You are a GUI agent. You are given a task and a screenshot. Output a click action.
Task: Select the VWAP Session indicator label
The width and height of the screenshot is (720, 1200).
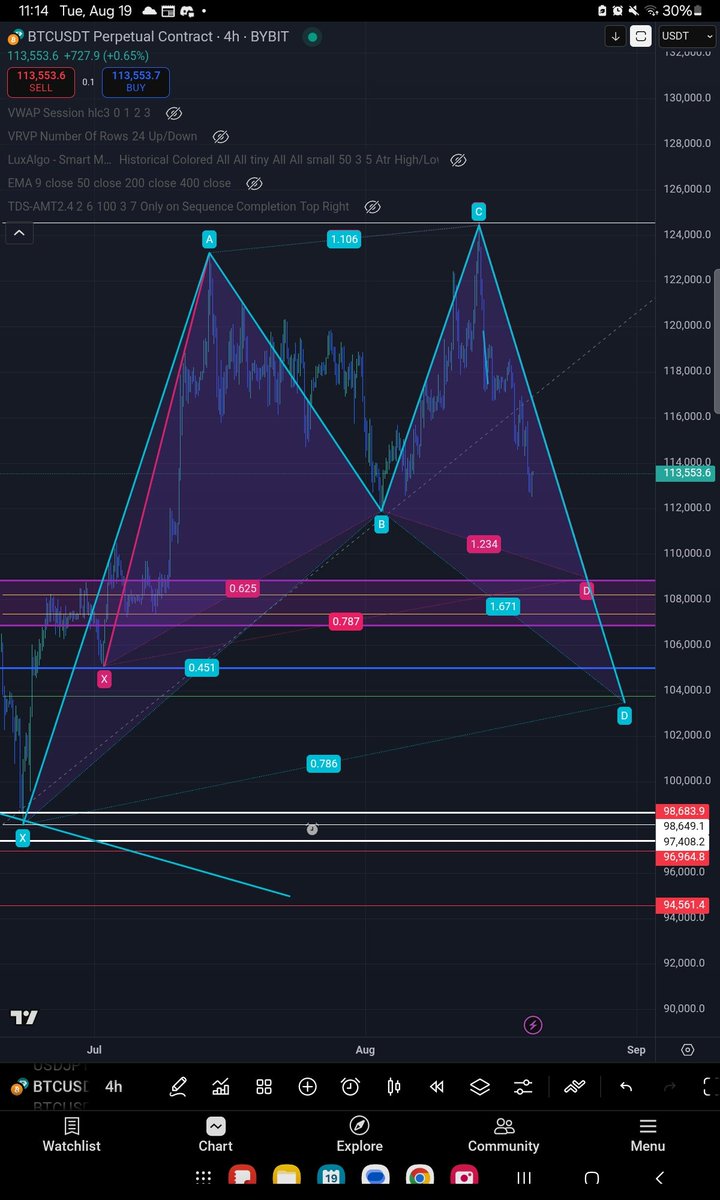pyautogui.click(x=79, y=113)
